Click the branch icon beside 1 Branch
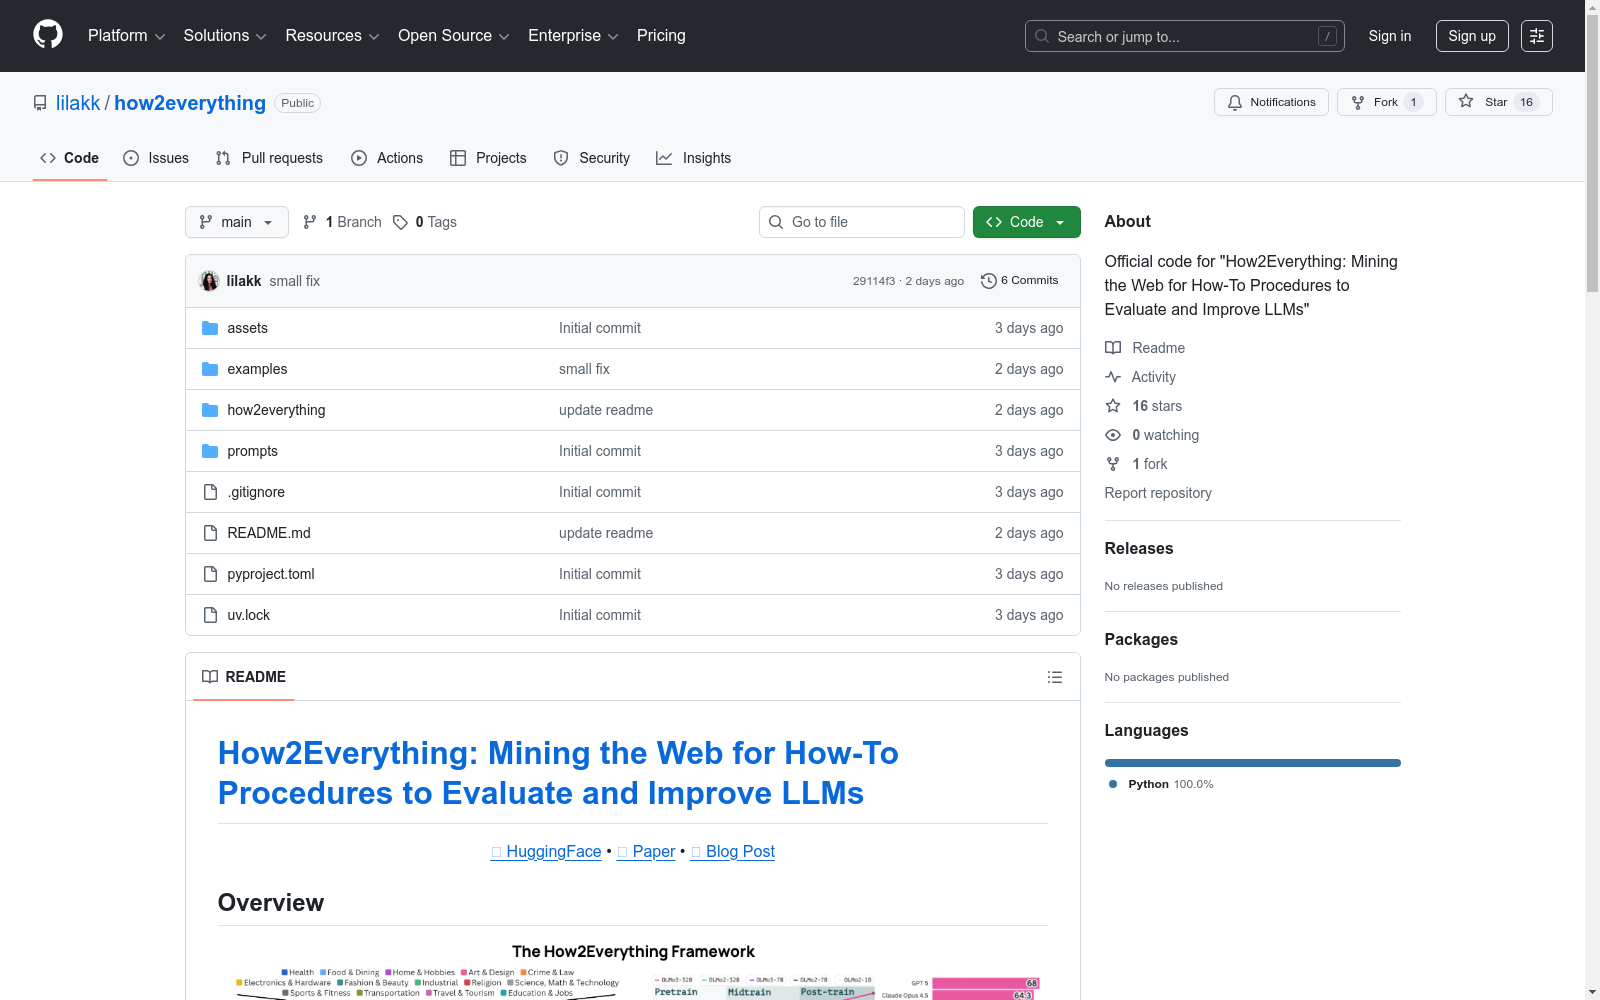The width and height of the screenshot is (1600, 1000). [310, 222]
